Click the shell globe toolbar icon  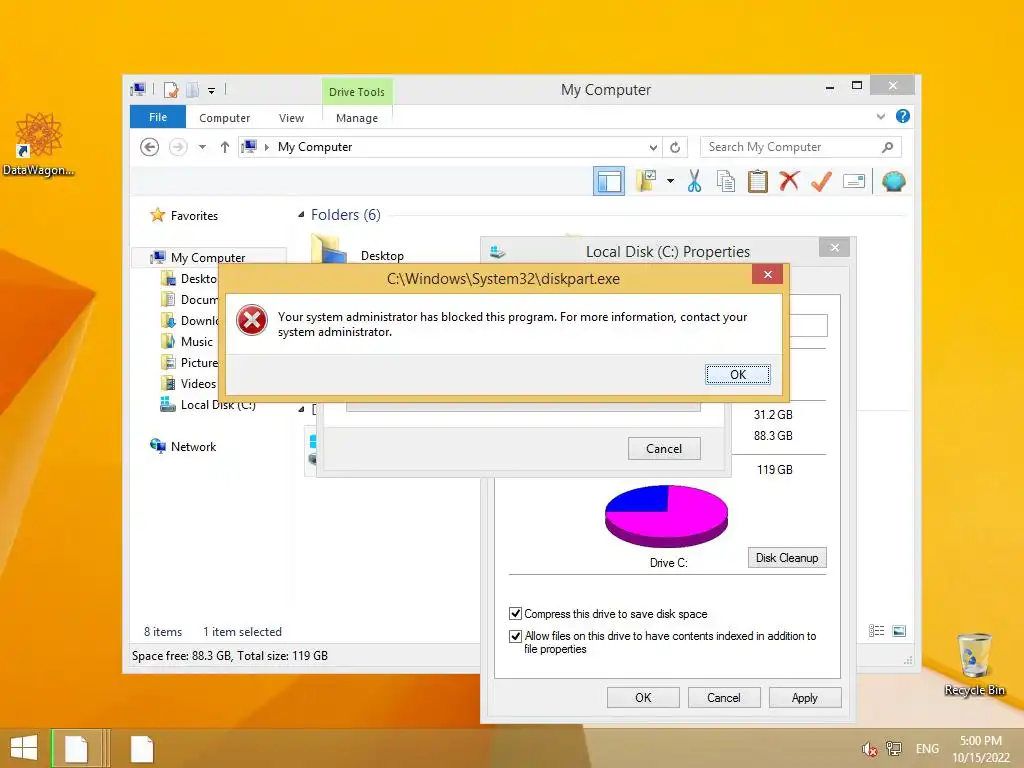[893, 181]
